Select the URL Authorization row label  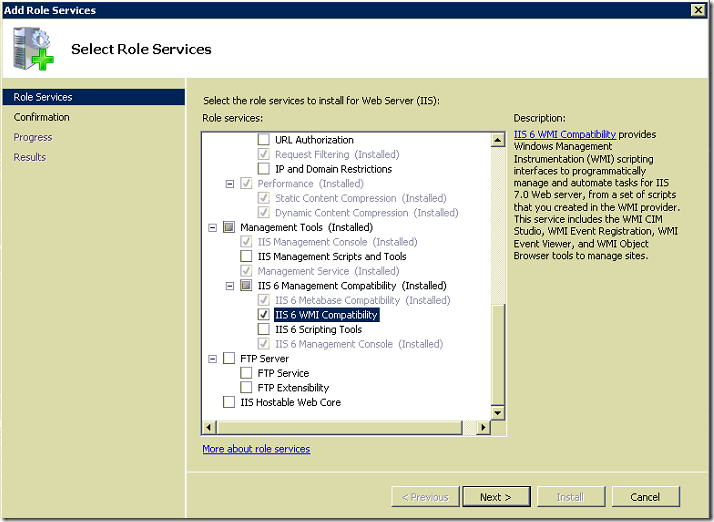(314, 140)
